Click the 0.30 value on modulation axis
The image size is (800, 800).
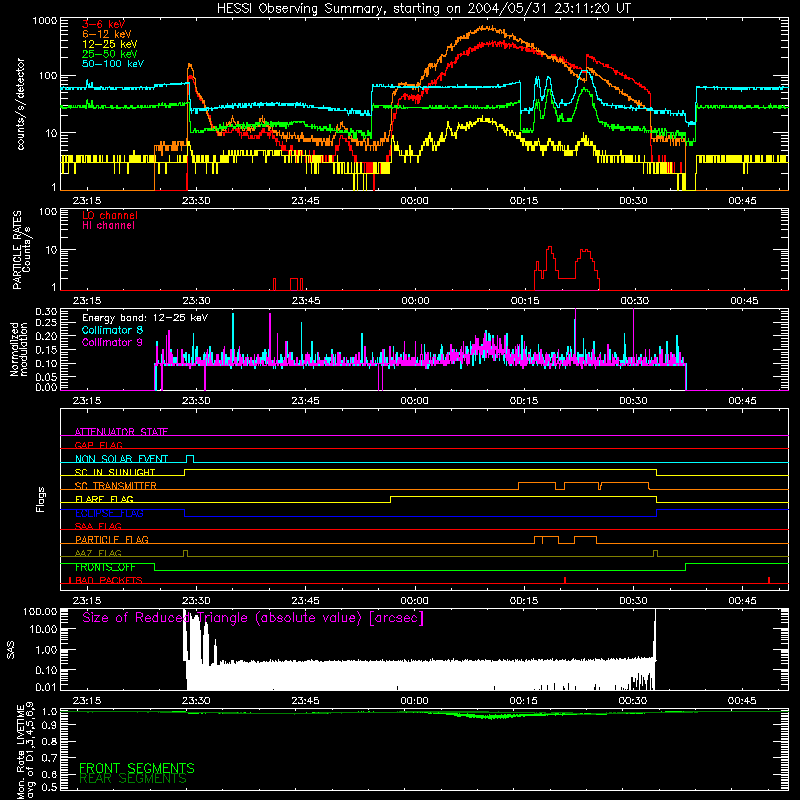point(46,312)
